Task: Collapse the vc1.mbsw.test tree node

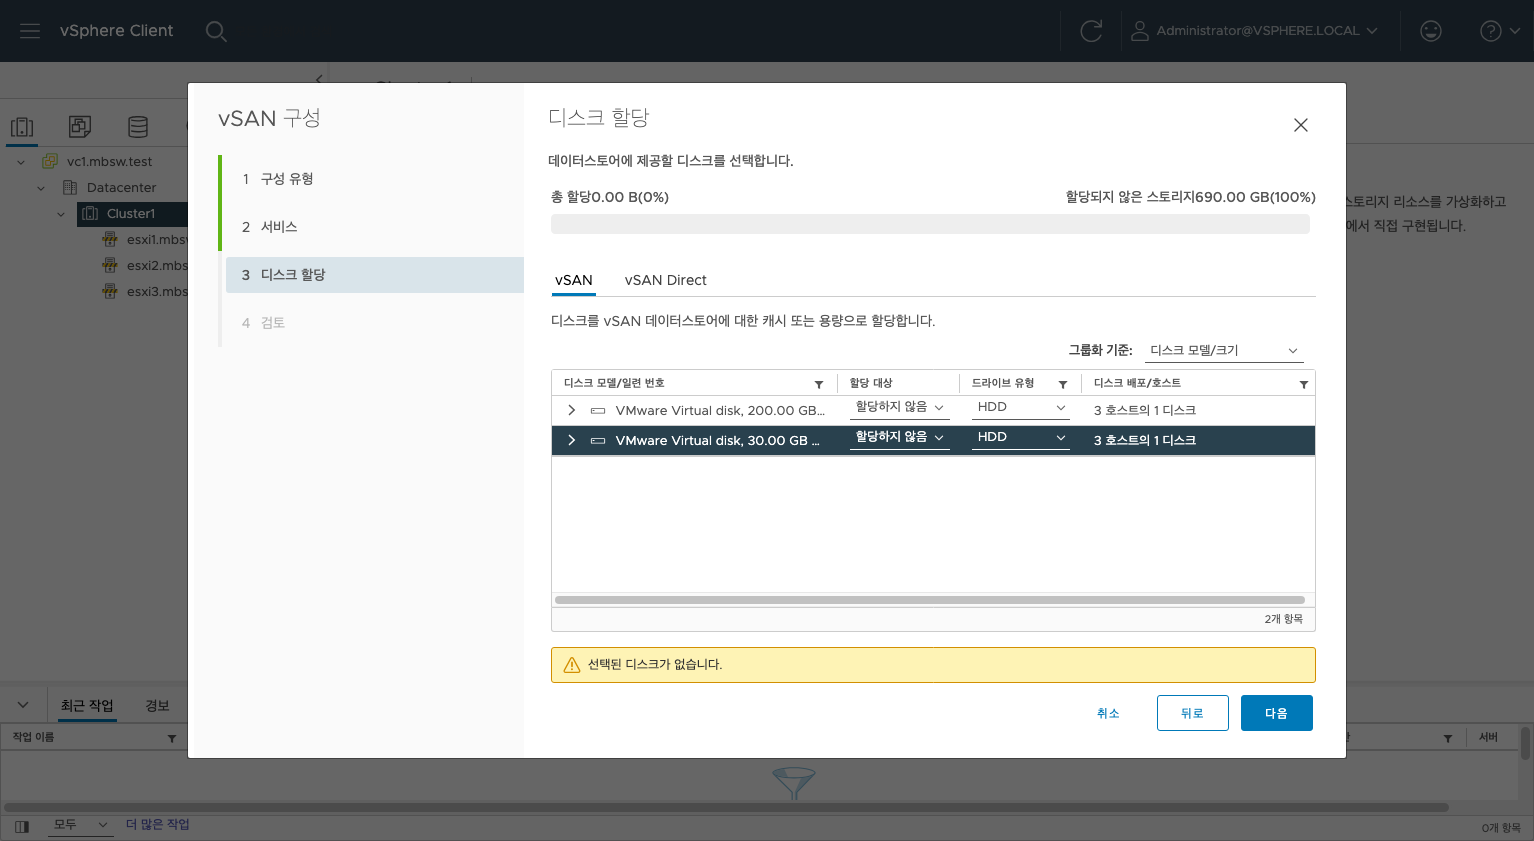Action: pos(21,162)
